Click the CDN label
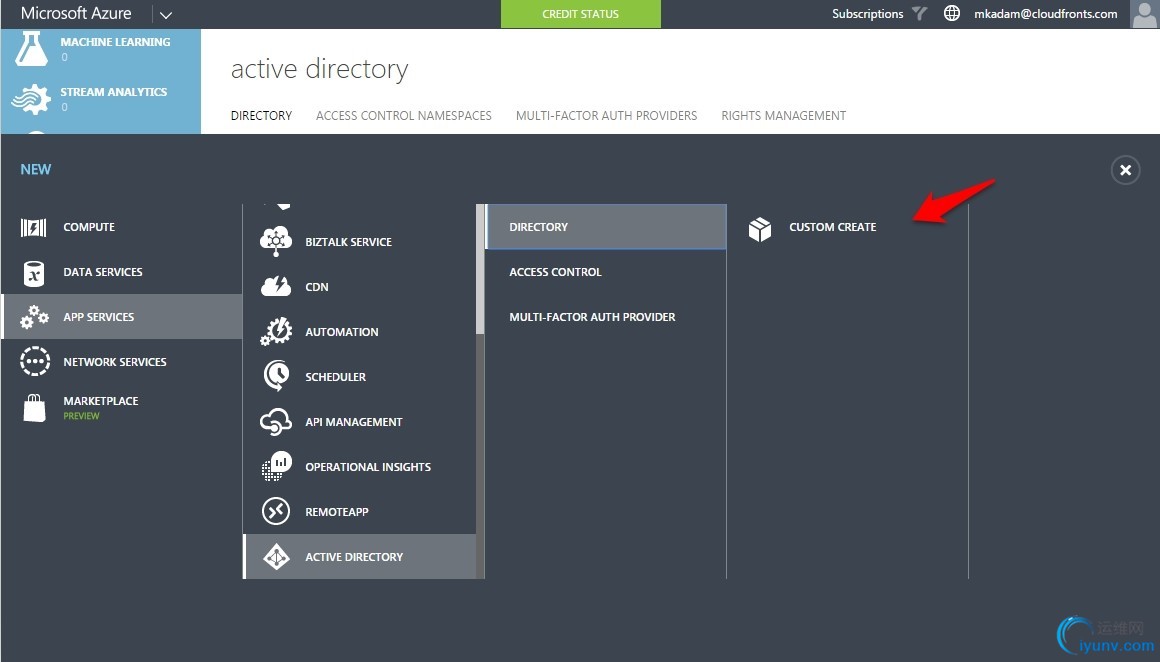Screen dimensions: 1160x662 tap(317, 287)
